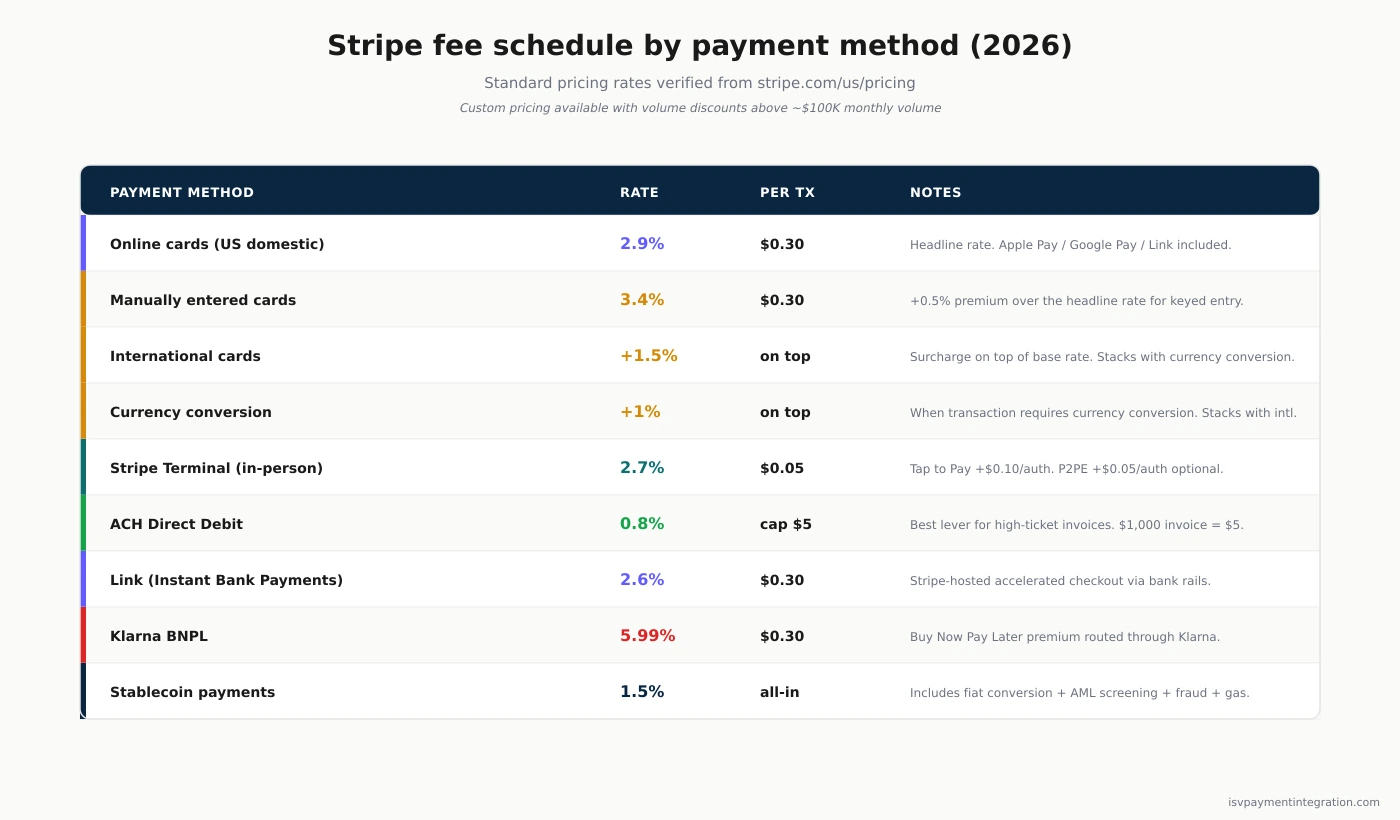Select 'Stripe Terminal (in-person)' row label
Viewport: 1400px width, 820px height.
[216, 468]
